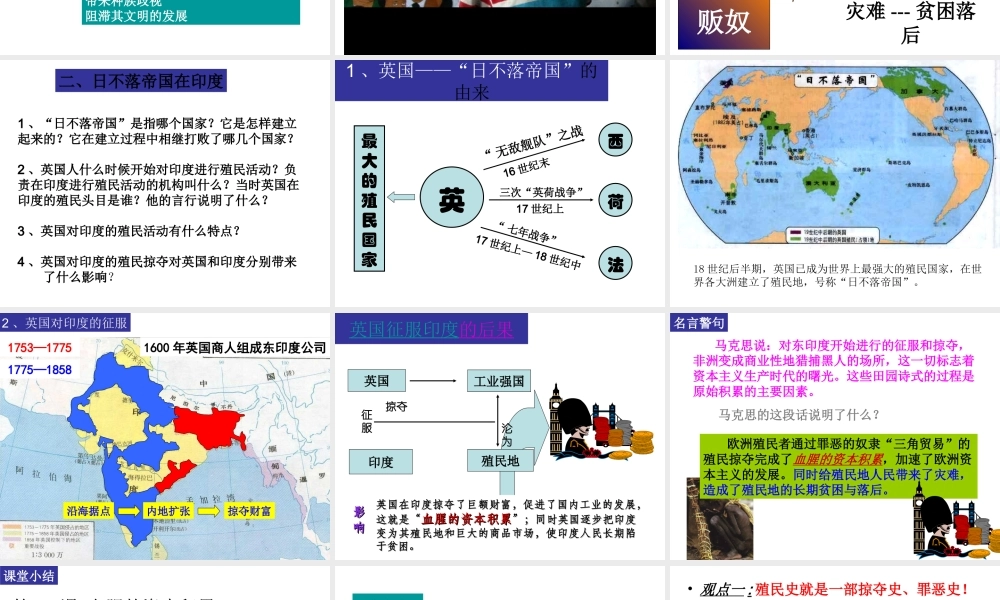The height and width of the screenshot is (600, 1000).
Task: Click the "西" Spain circle shape
Action: (x=615, y=140)
